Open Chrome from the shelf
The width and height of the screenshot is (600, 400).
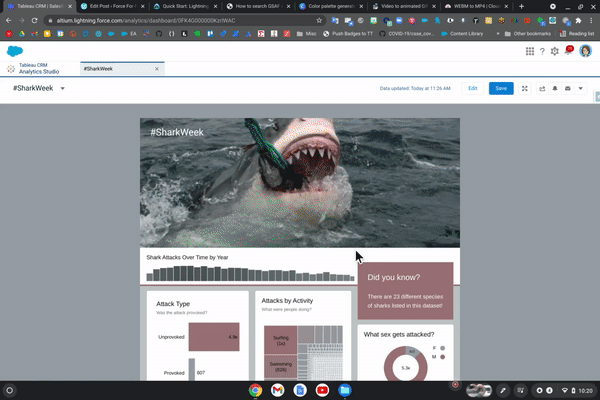(255, 389)
